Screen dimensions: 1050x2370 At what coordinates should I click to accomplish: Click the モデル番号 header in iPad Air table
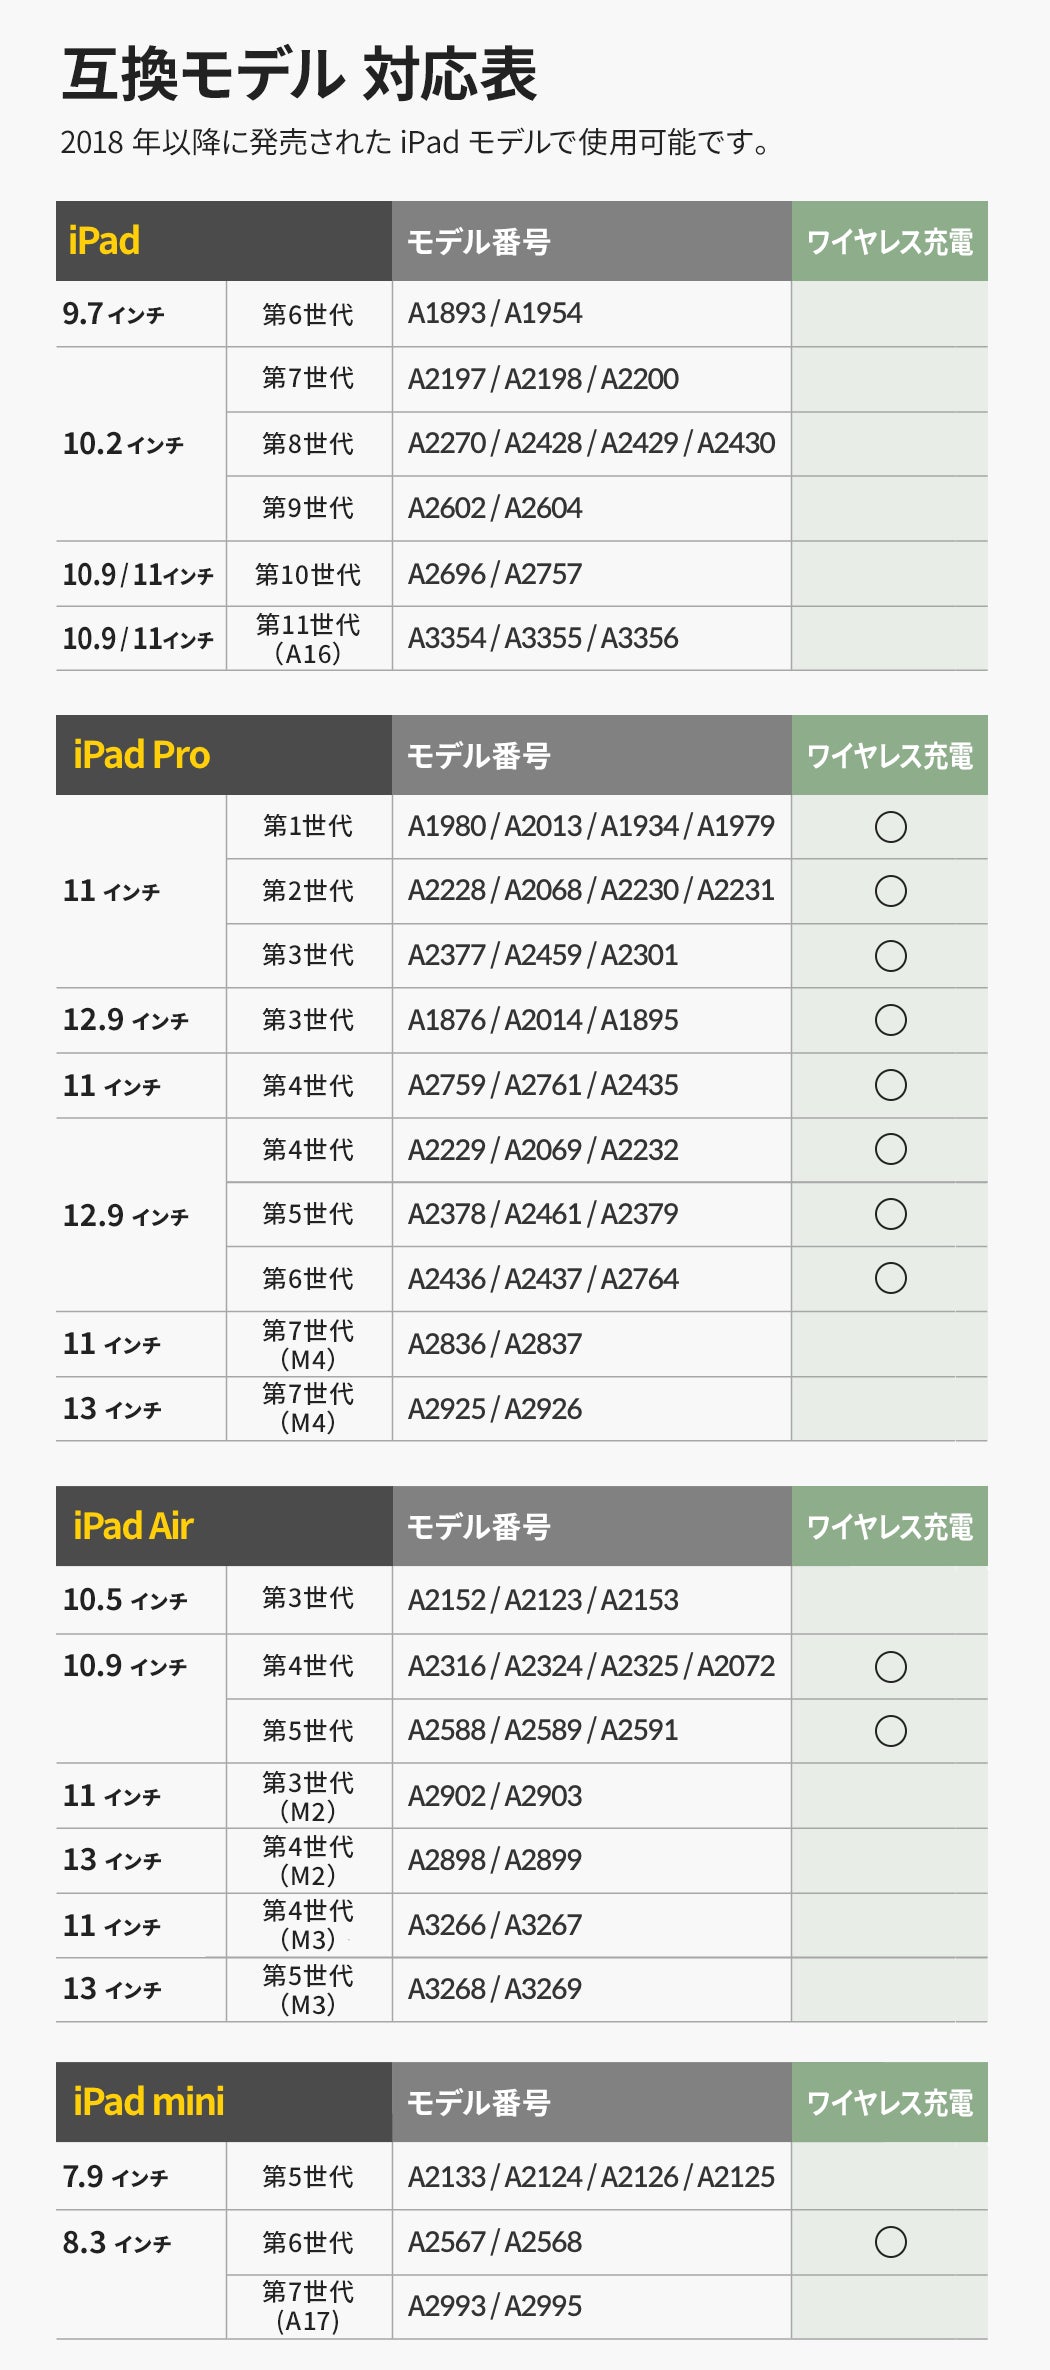coord(478,1527)
